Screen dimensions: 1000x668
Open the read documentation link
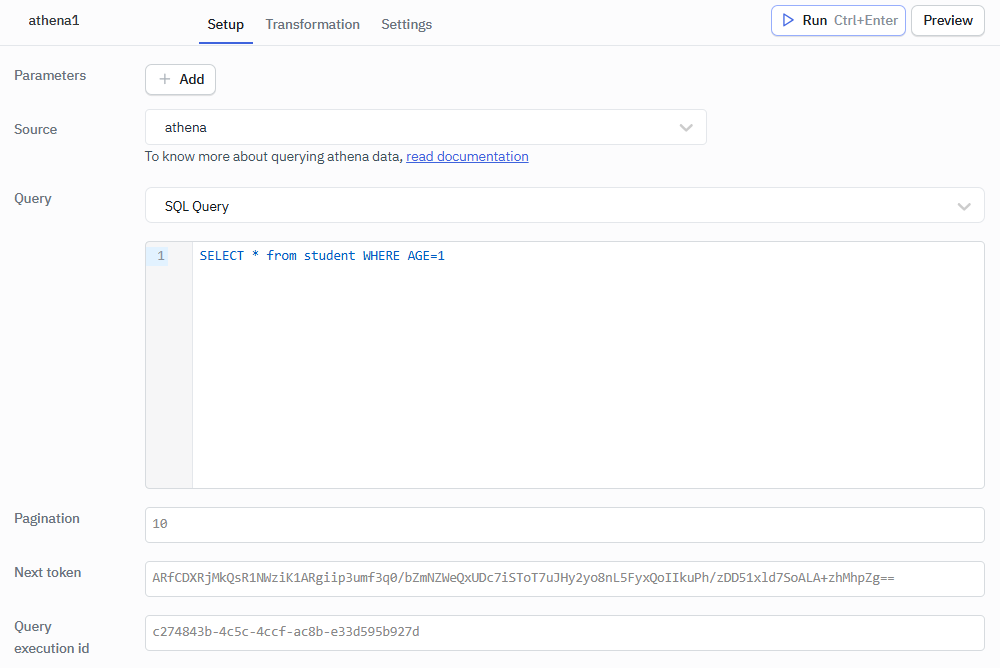(467, 157)
